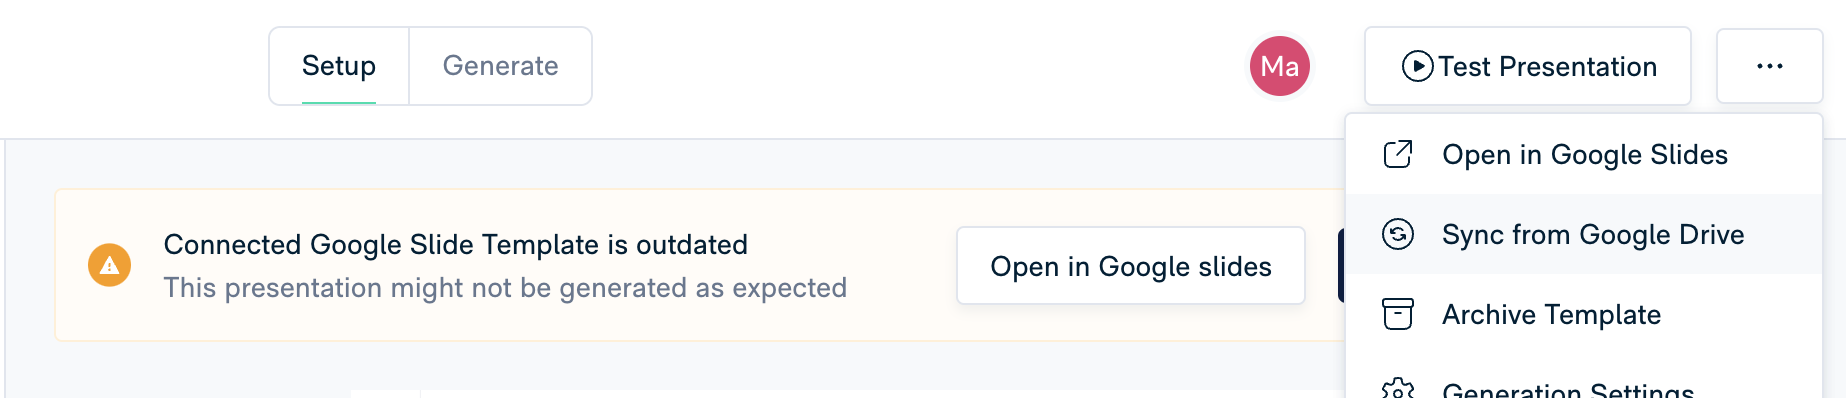
Task: Click Open in Google slides banner button
Action: pyautogui.click(x=1130, y=266)
